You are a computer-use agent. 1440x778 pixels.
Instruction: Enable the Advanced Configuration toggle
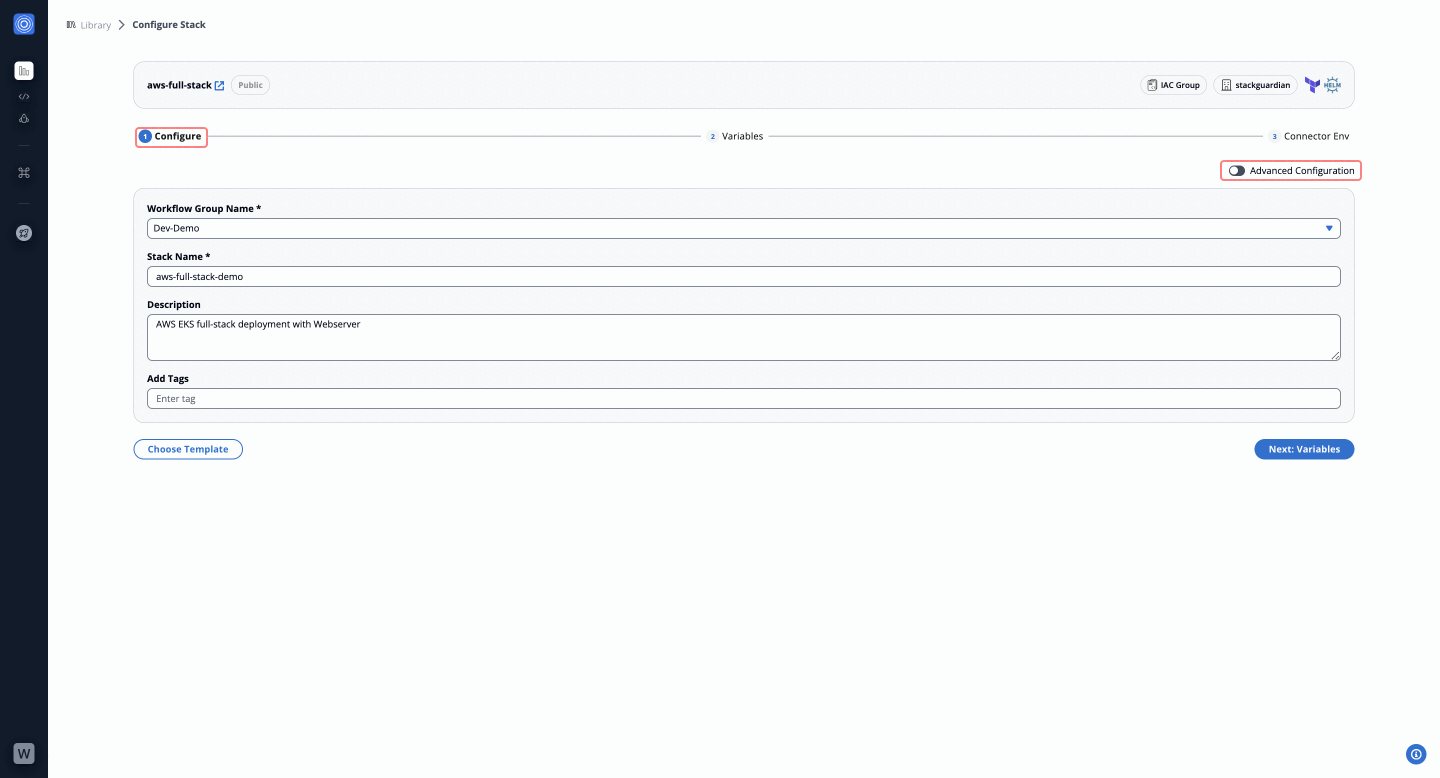(1237, 171)
